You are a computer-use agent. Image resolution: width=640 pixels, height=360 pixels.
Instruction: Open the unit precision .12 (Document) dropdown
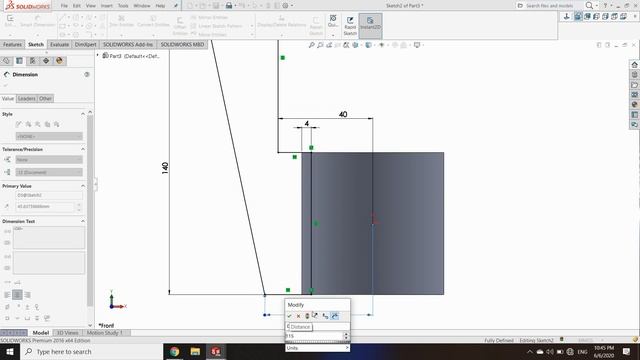[49, 172]
